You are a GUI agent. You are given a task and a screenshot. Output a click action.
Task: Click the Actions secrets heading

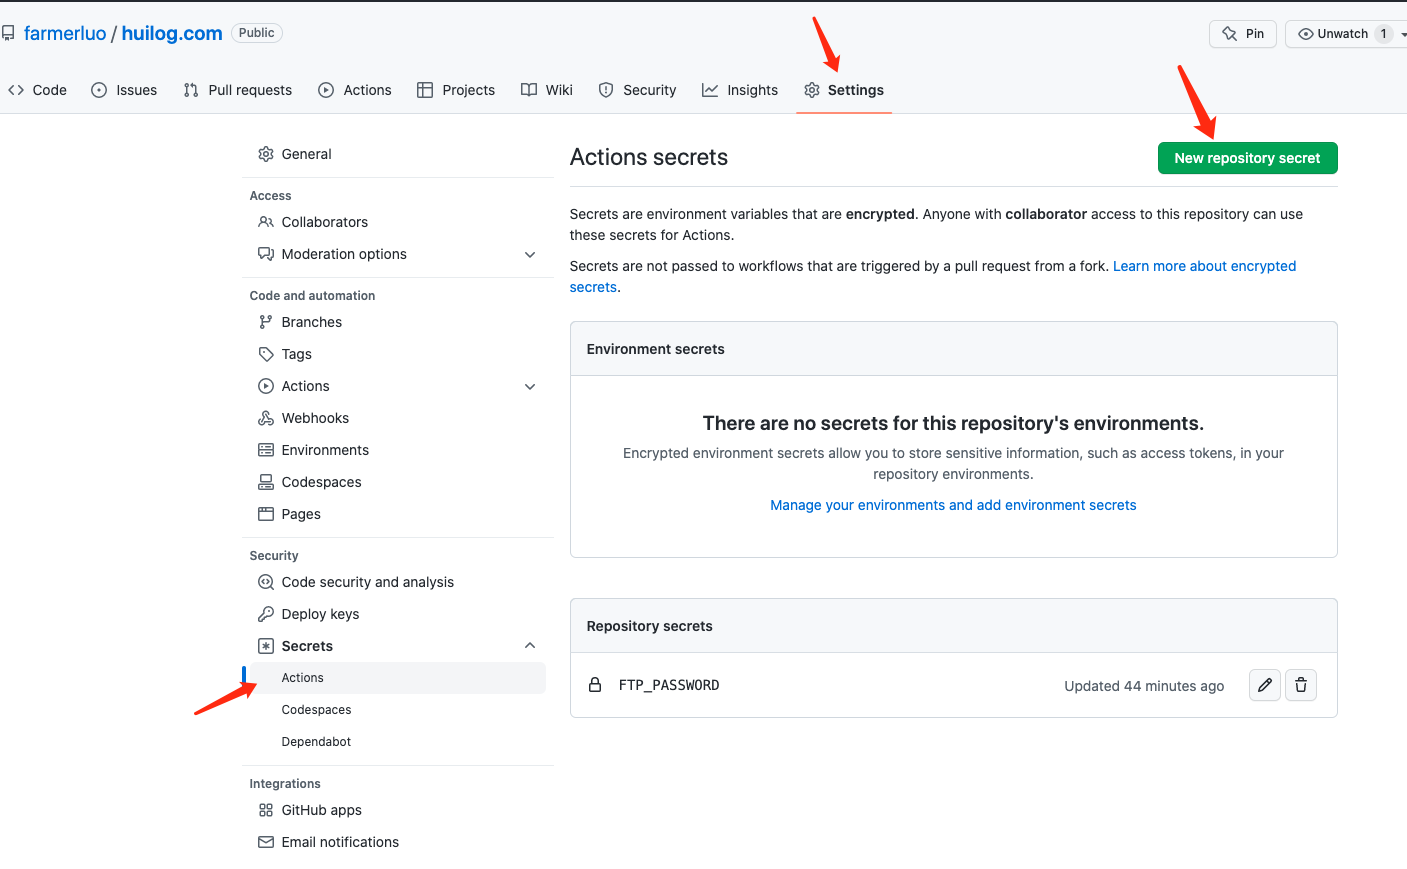649,157
